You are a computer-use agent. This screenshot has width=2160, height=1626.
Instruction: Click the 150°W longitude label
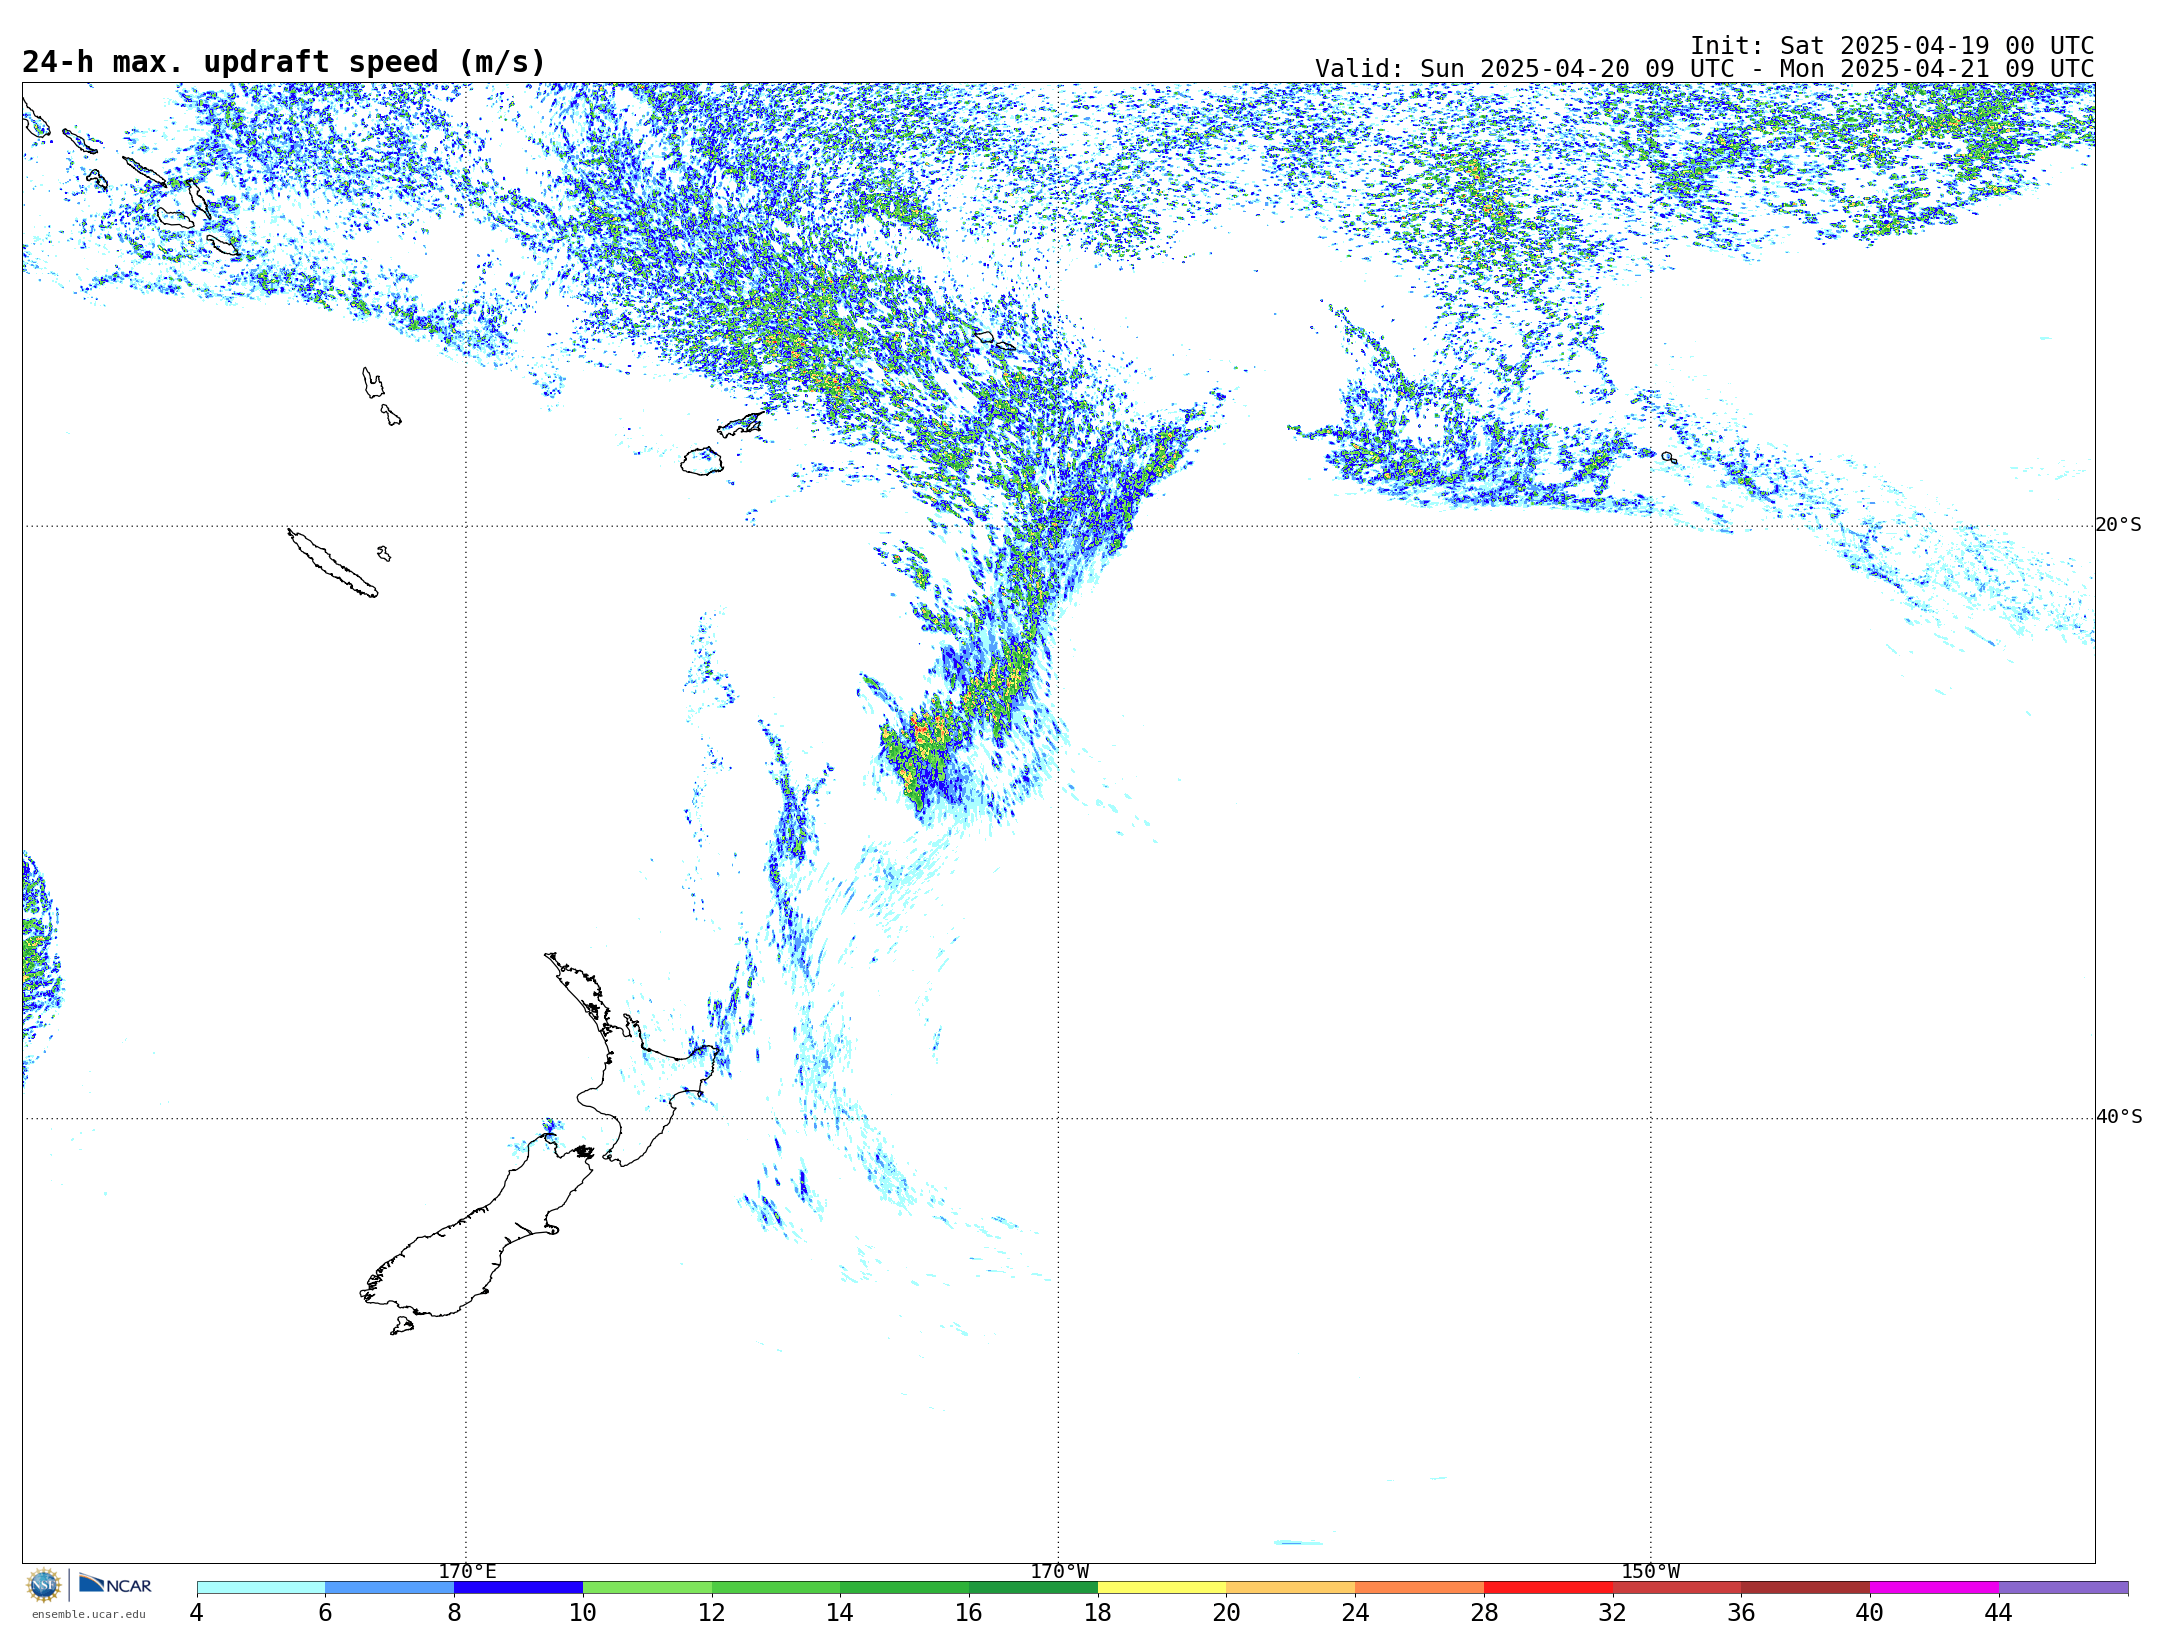point(1651,1572)
